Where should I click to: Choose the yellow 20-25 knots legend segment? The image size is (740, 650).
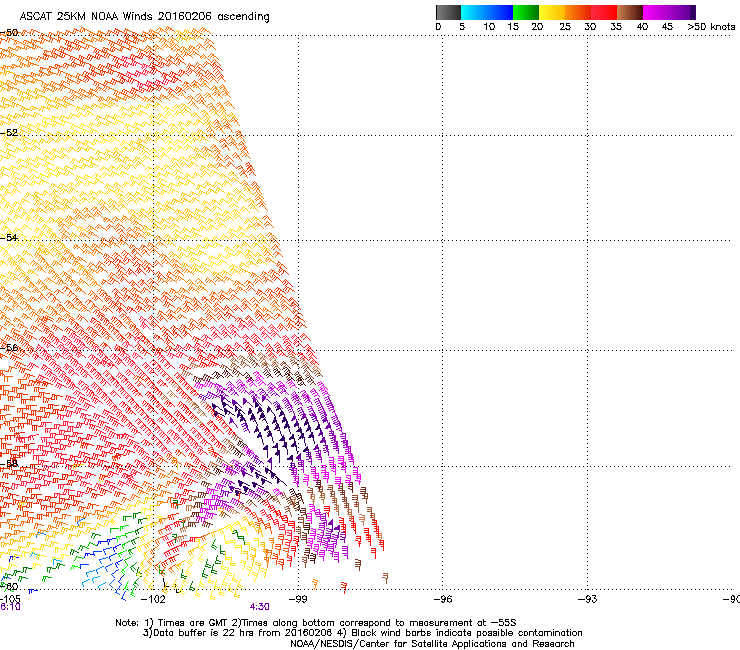coord(552,12)
